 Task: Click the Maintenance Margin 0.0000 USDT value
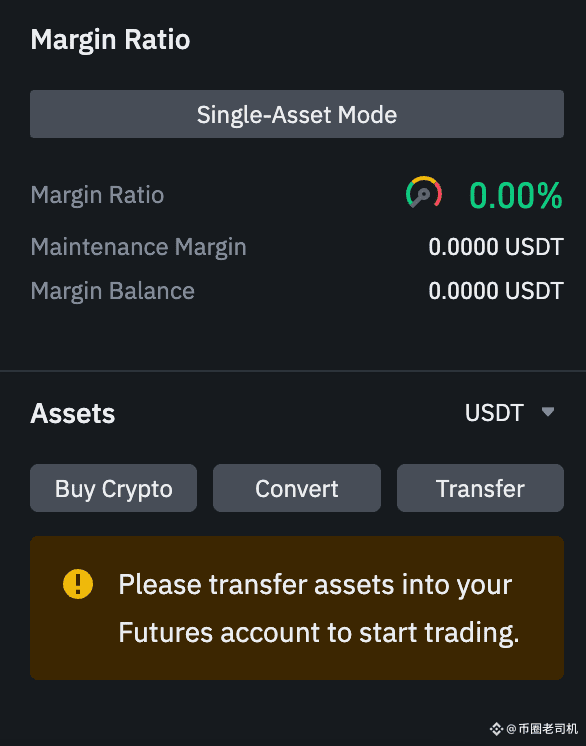(x=496, y=247)
